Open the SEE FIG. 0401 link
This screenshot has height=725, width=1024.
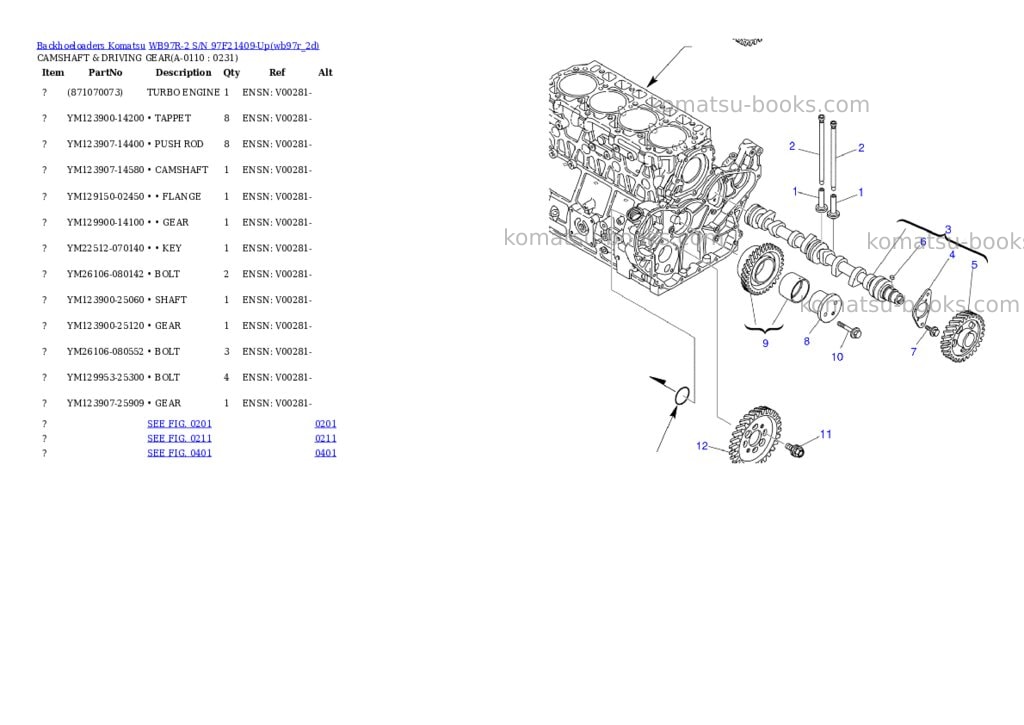(180, 453)
